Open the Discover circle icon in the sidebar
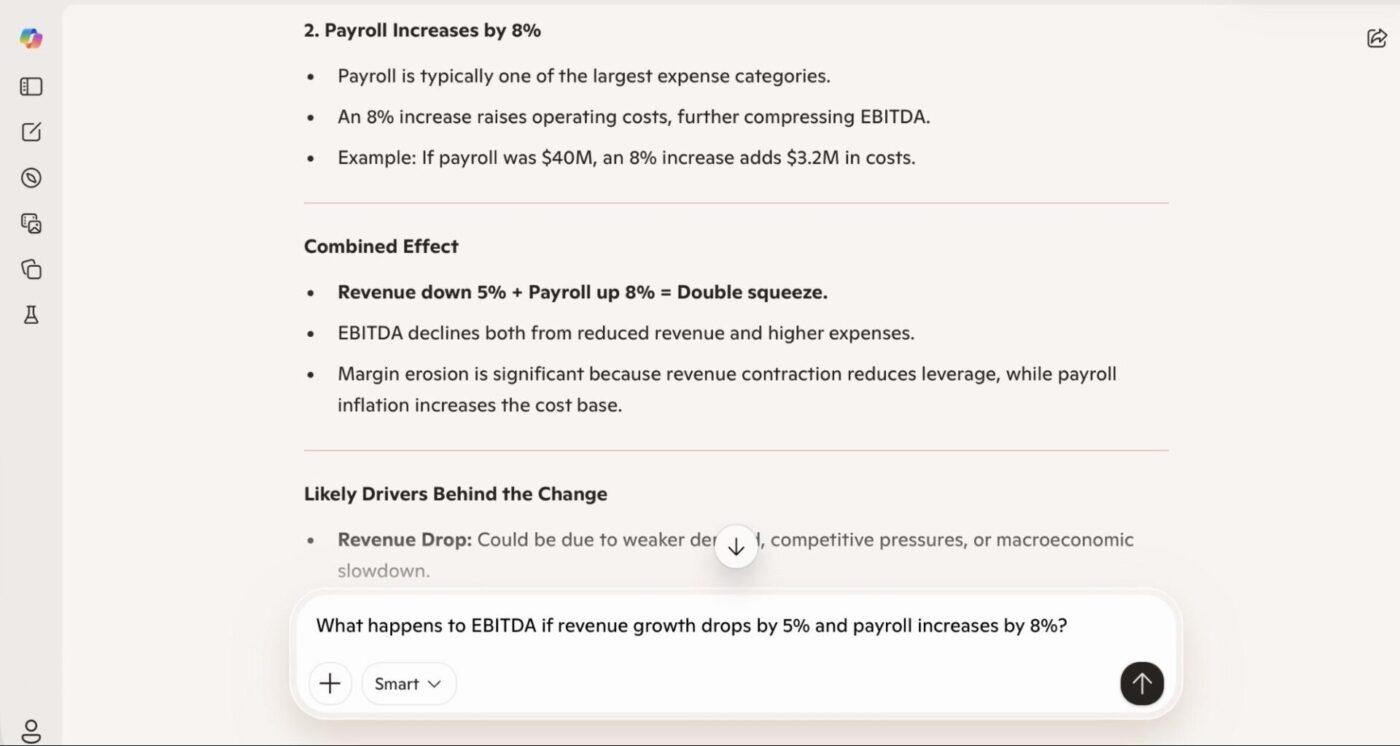Image resolution: width=1400 pixels, height=746 pixels. (x=30, y=177)
